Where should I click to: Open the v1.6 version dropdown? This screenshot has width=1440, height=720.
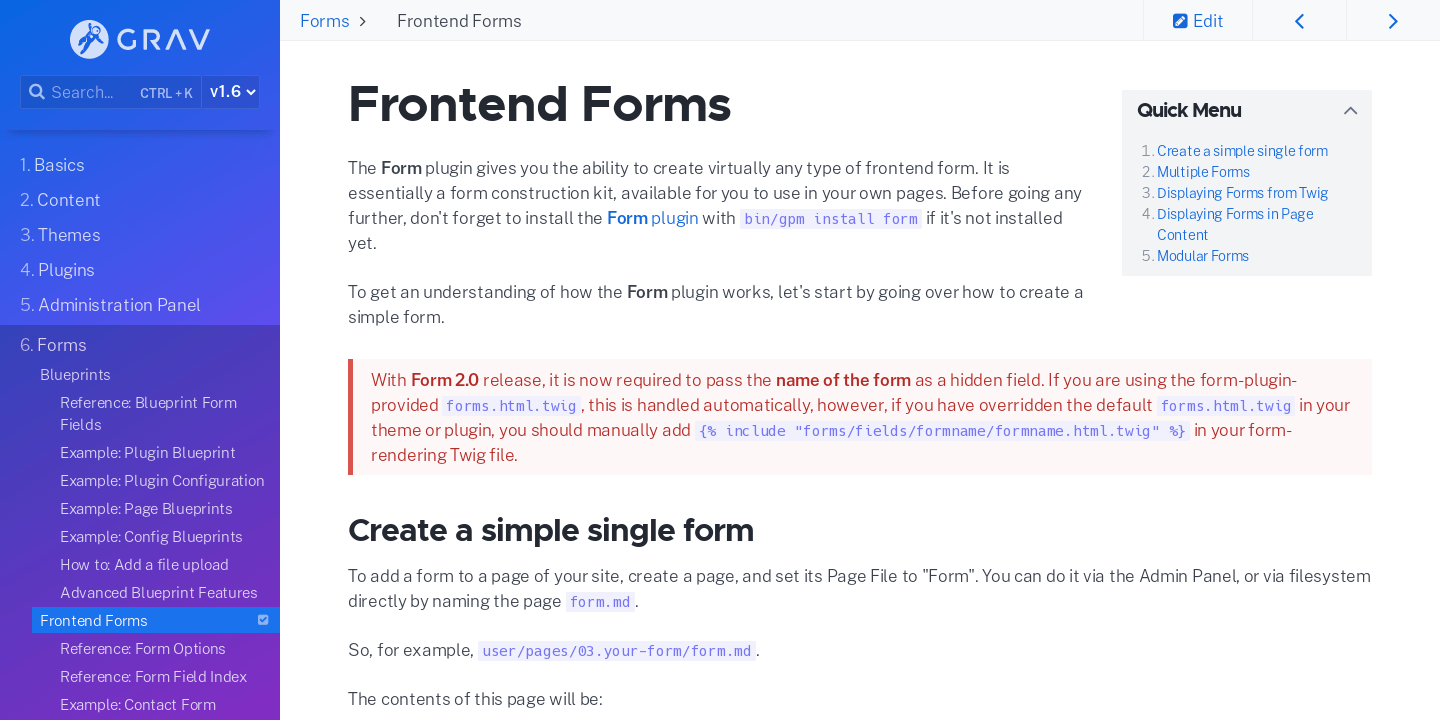point(232,92)
